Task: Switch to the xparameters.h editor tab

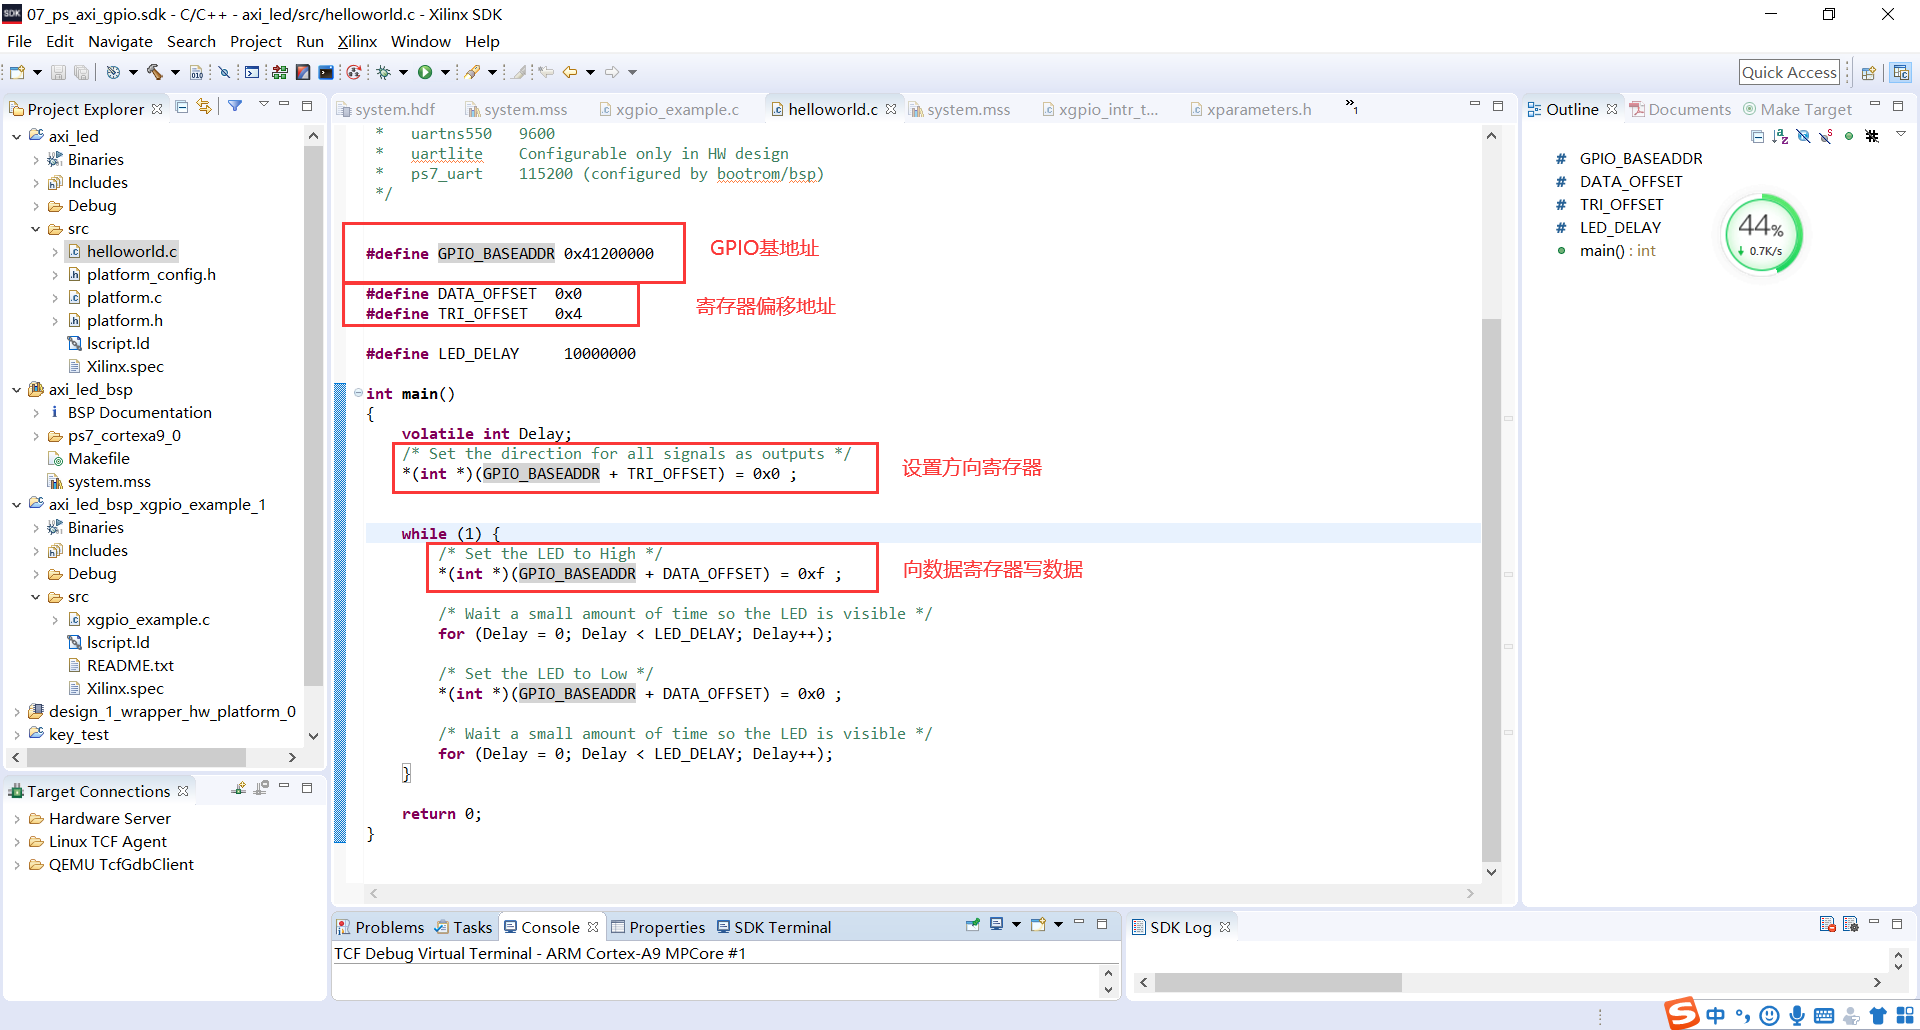Action: pyautogui.click(x=1250, y=109)
